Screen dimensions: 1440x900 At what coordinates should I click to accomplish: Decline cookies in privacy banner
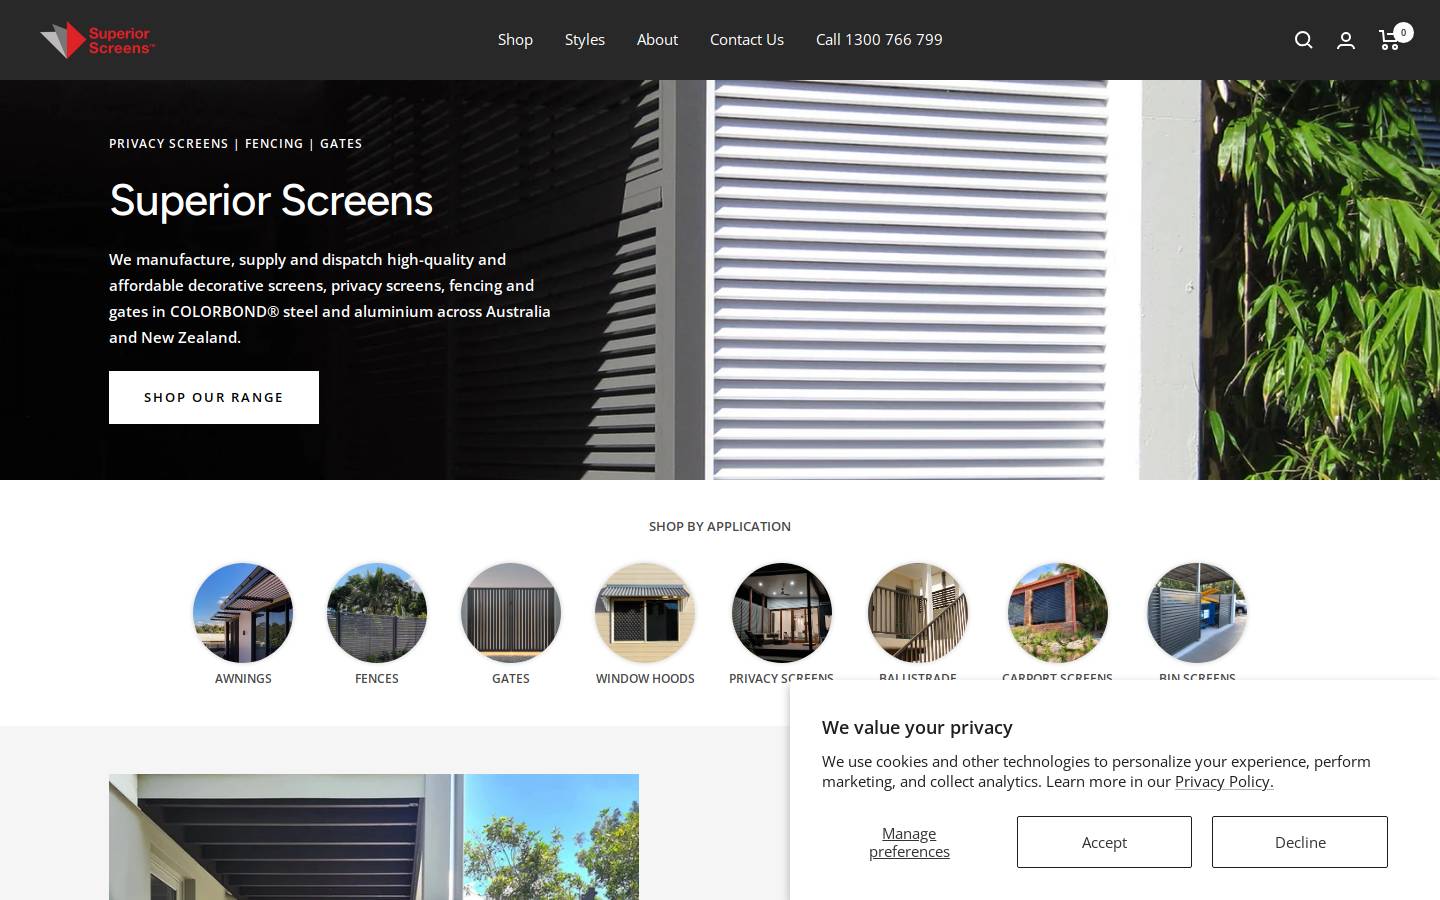1300,842
